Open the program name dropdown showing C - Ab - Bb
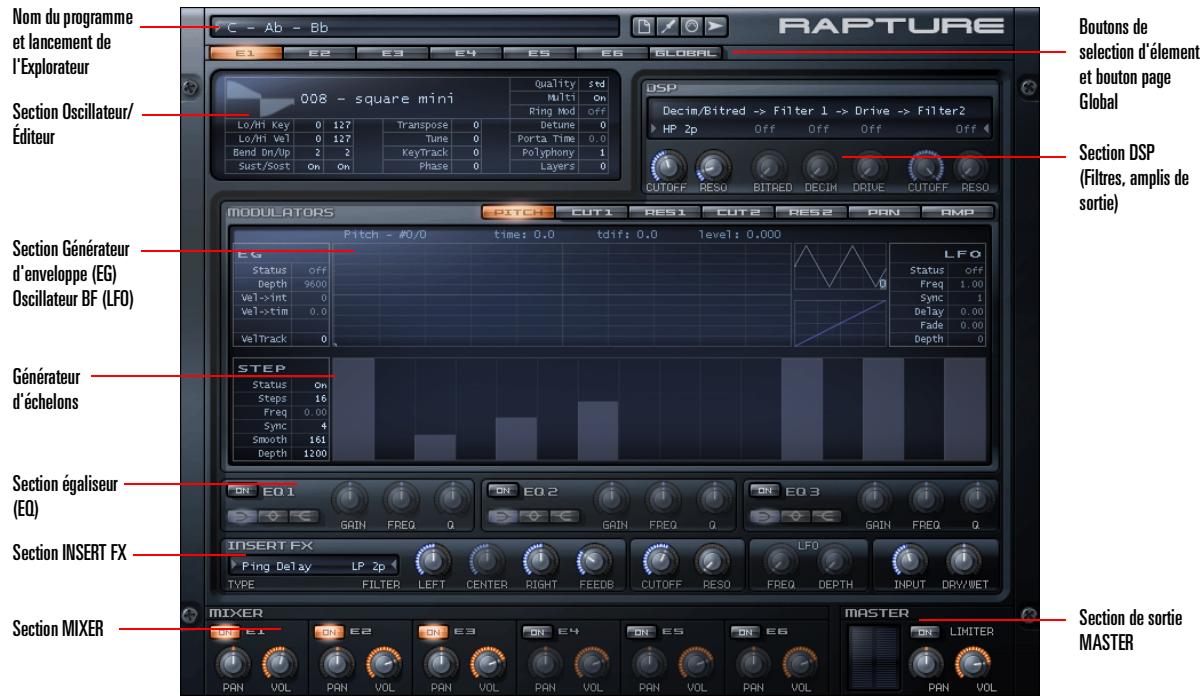 tap(414, 27)
